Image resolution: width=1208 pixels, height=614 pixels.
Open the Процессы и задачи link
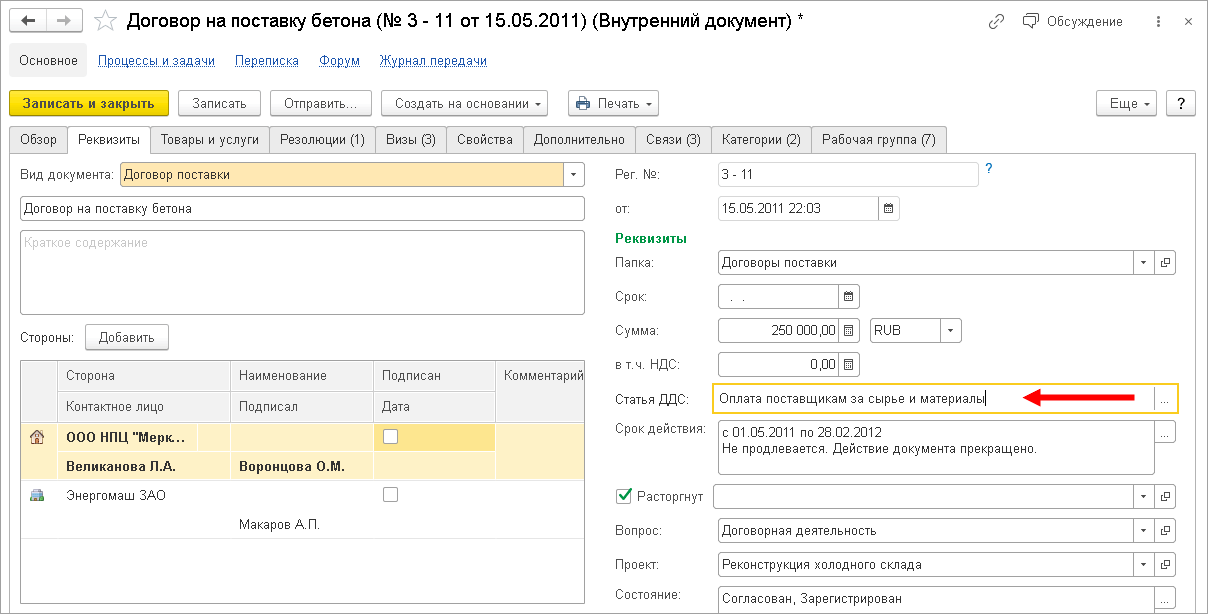[x=157, y=60]
